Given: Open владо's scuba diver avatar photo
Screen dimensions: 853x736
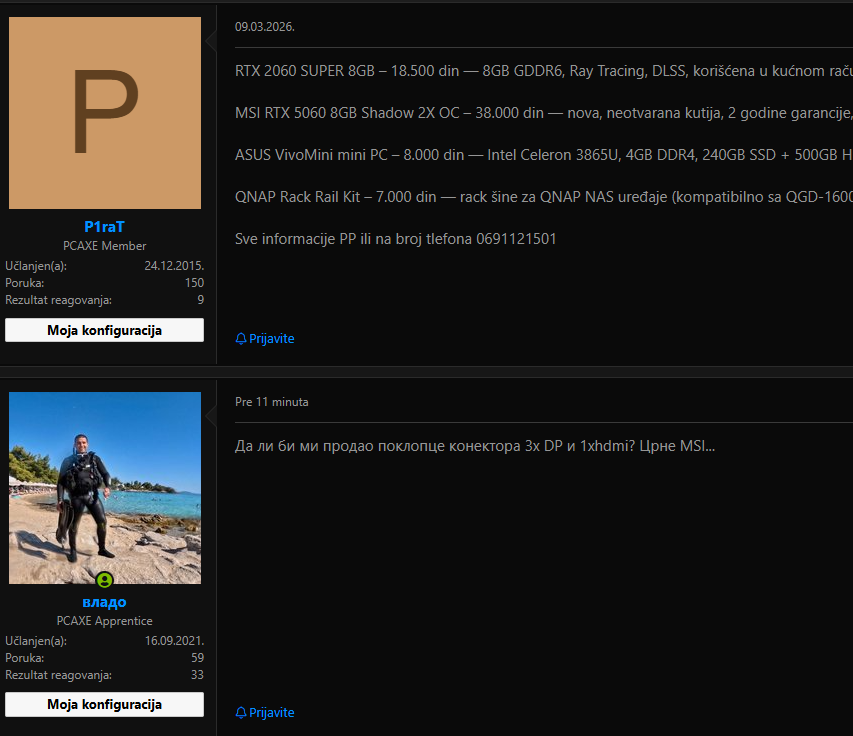Looking at the screenshot, I should [105, 487].
